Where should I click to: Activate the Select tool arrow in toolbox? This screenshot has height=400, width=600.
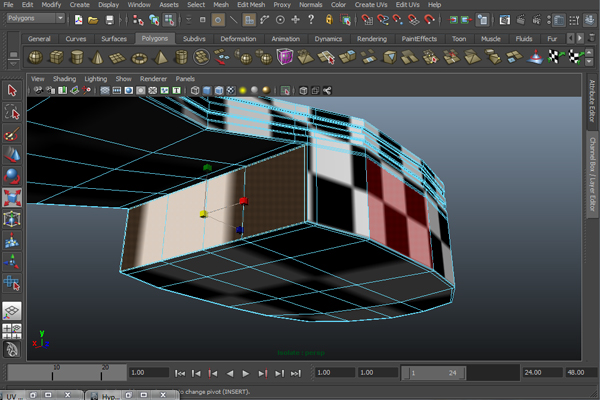[12, 91]
